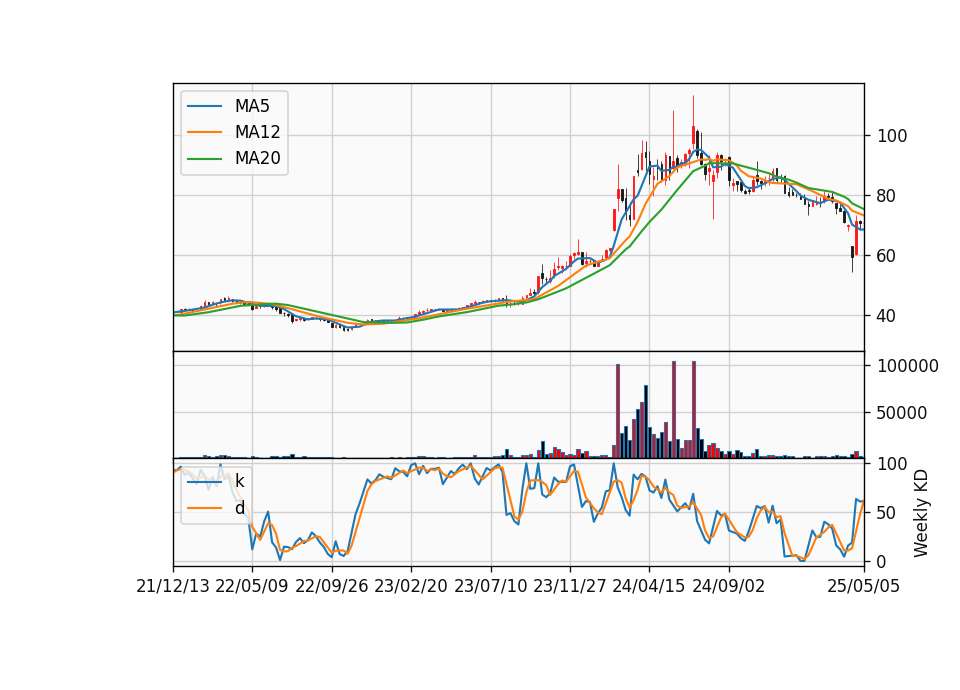Click the Weekly KD axis title
960x690 pixels.
[x=921, y=513]
